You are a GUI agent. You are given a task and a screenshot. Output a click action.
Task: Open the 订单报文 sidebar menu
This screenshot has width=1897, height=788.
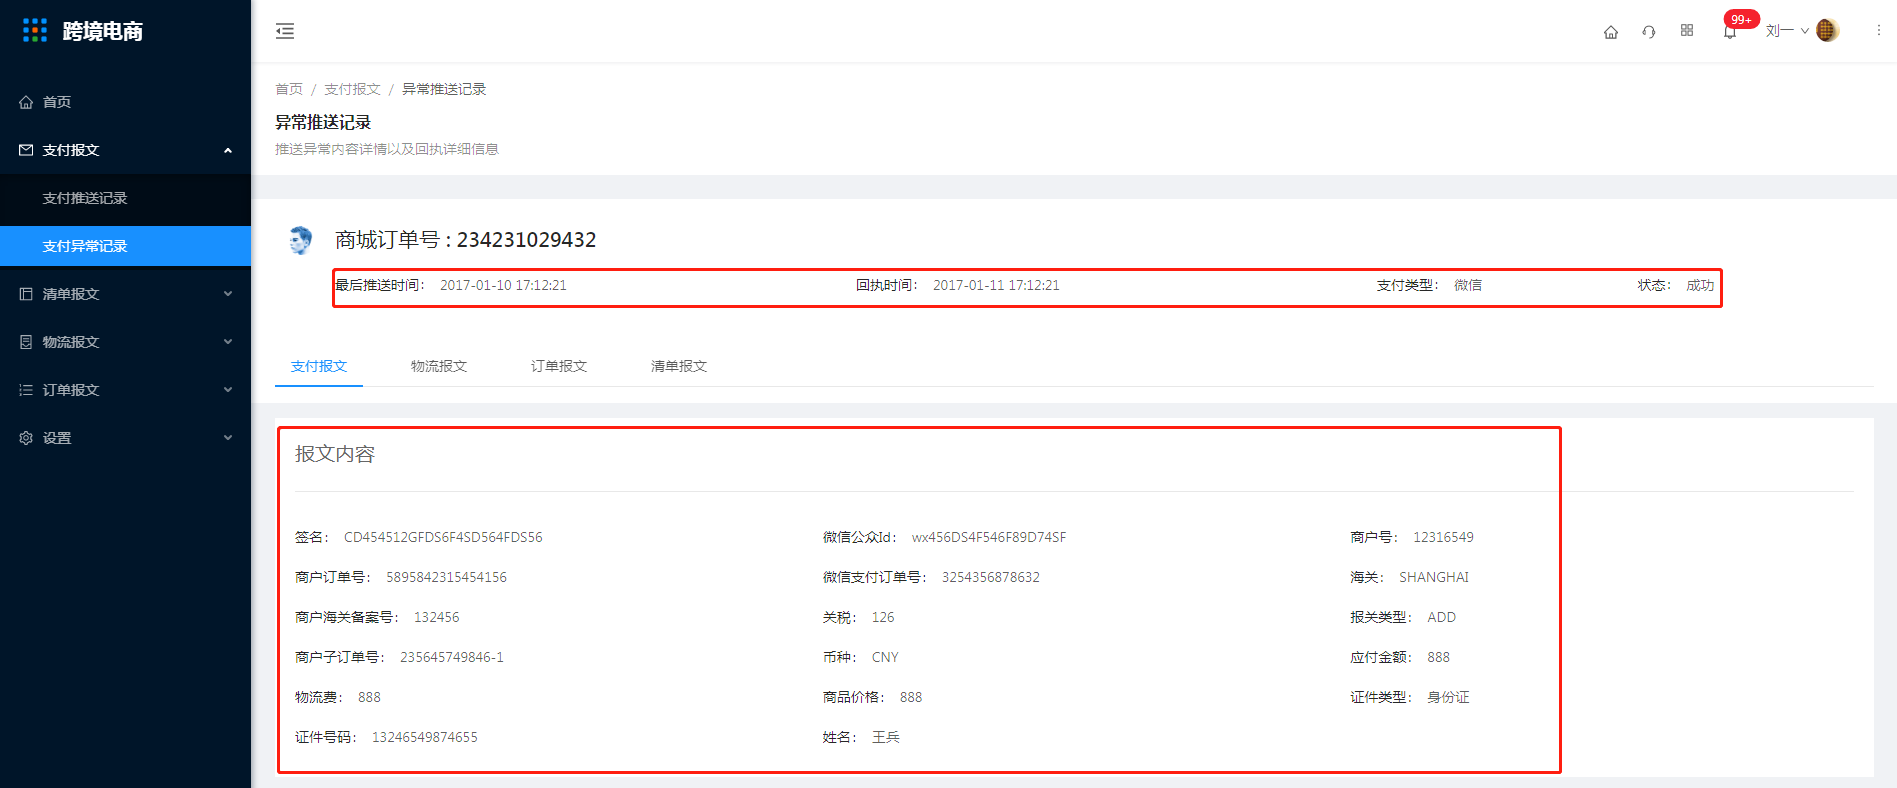tap(125, 390)
